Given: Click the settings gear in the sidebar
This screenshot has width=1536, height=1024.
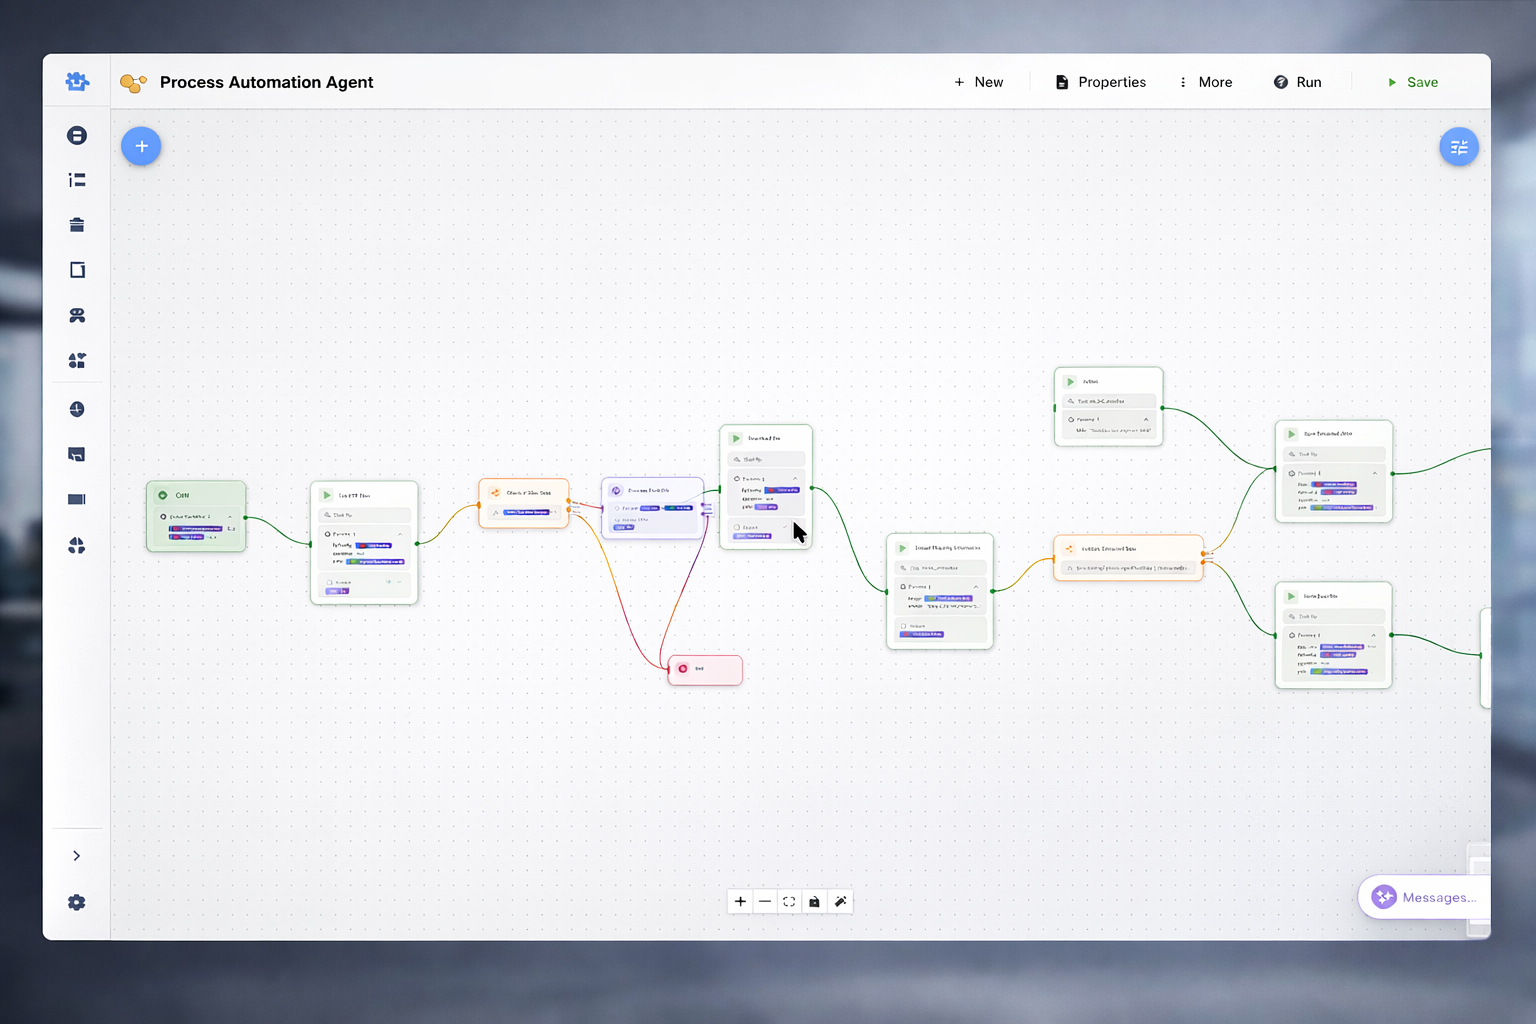Looking at the screenshot, I should (77, 902).
